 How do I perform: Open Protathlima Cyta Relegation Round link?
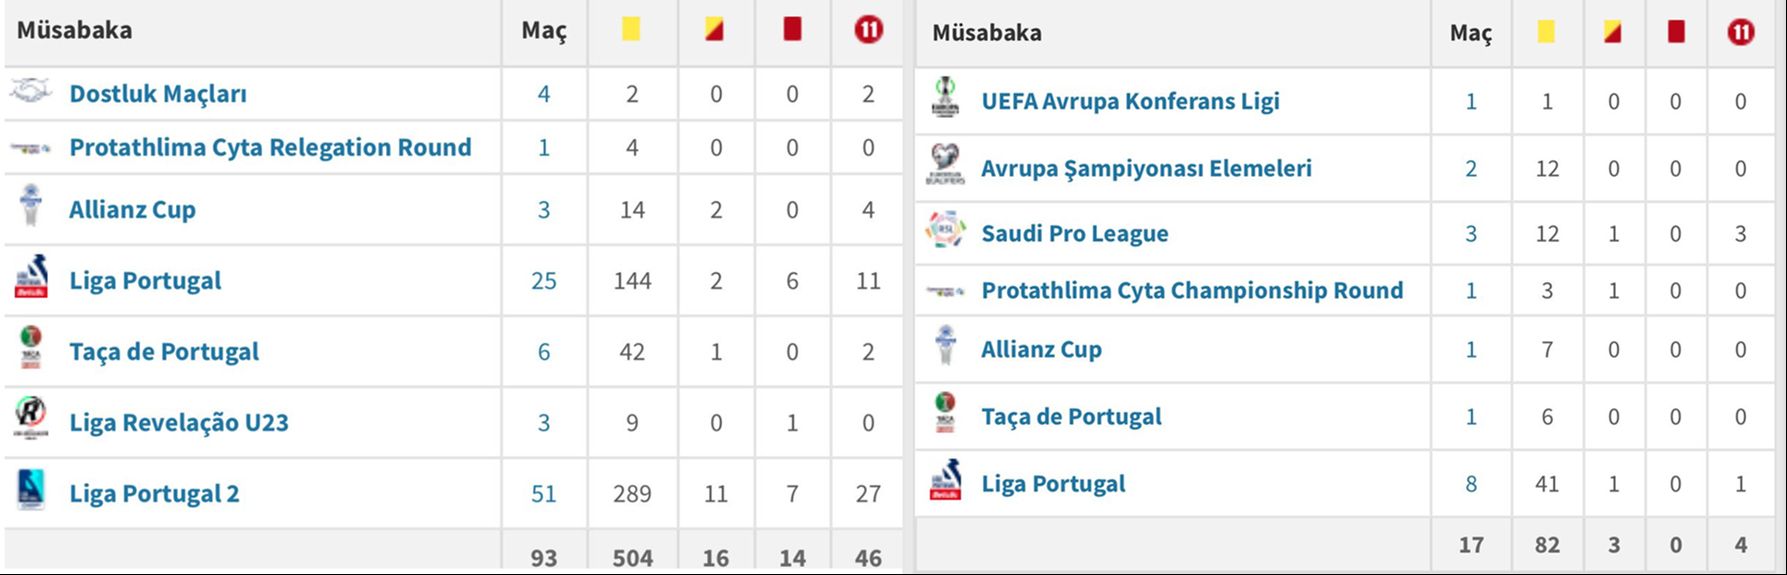pos(270,147)
